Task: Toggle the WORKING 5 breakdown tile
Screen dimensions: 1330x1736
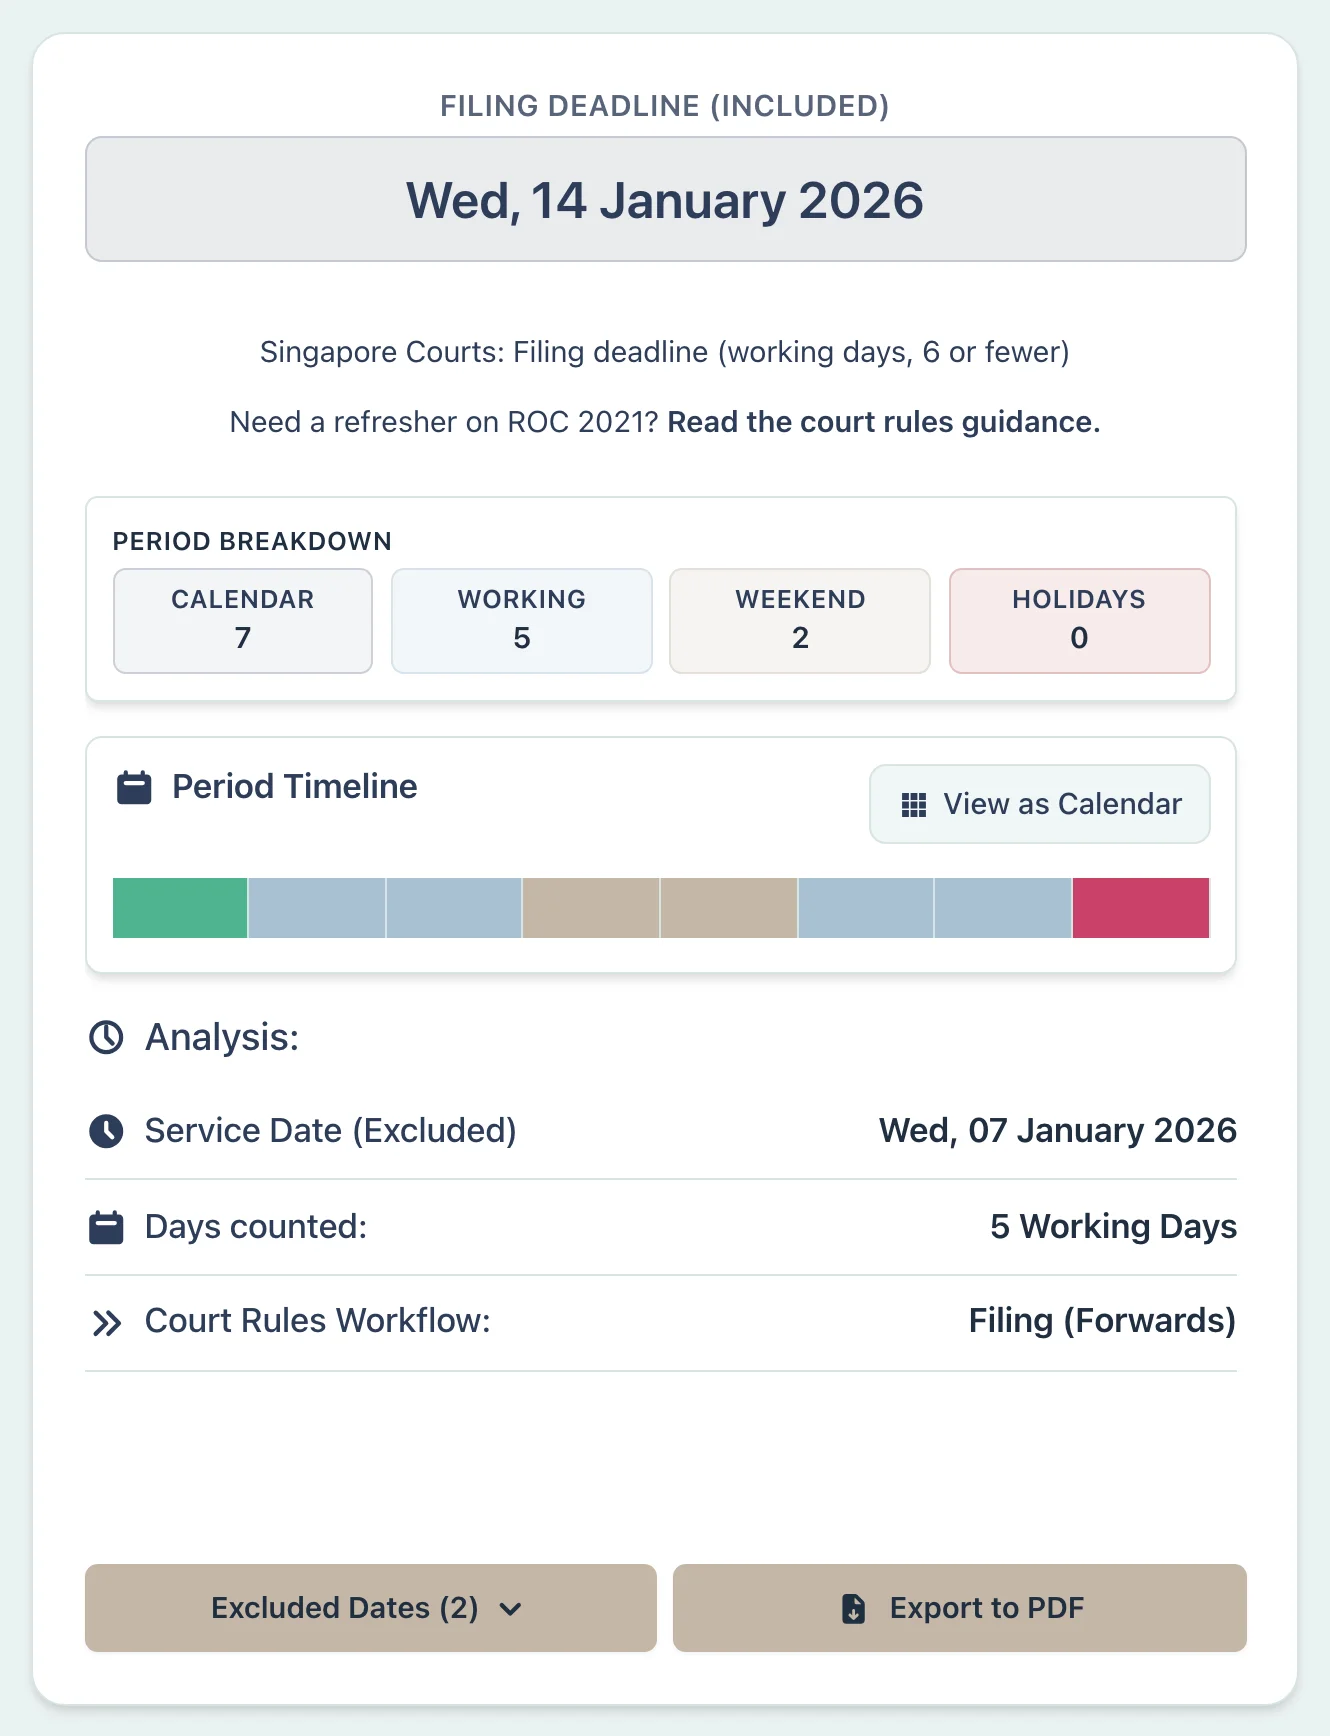Action: (x=521, y=620)
